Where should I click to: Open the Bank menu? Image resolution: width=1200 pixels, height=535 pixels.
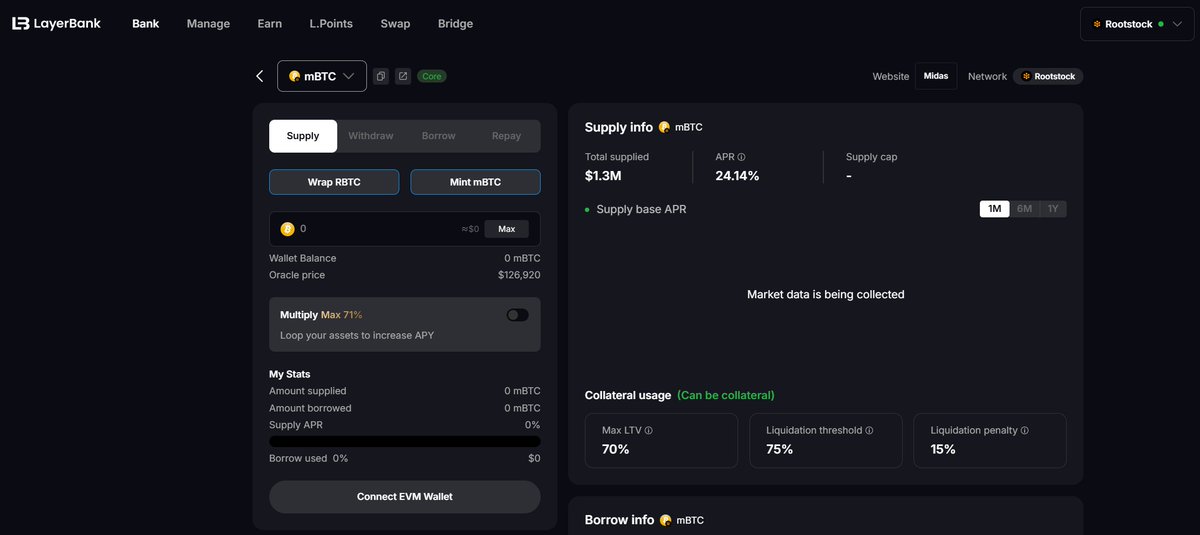pos(145,24)
